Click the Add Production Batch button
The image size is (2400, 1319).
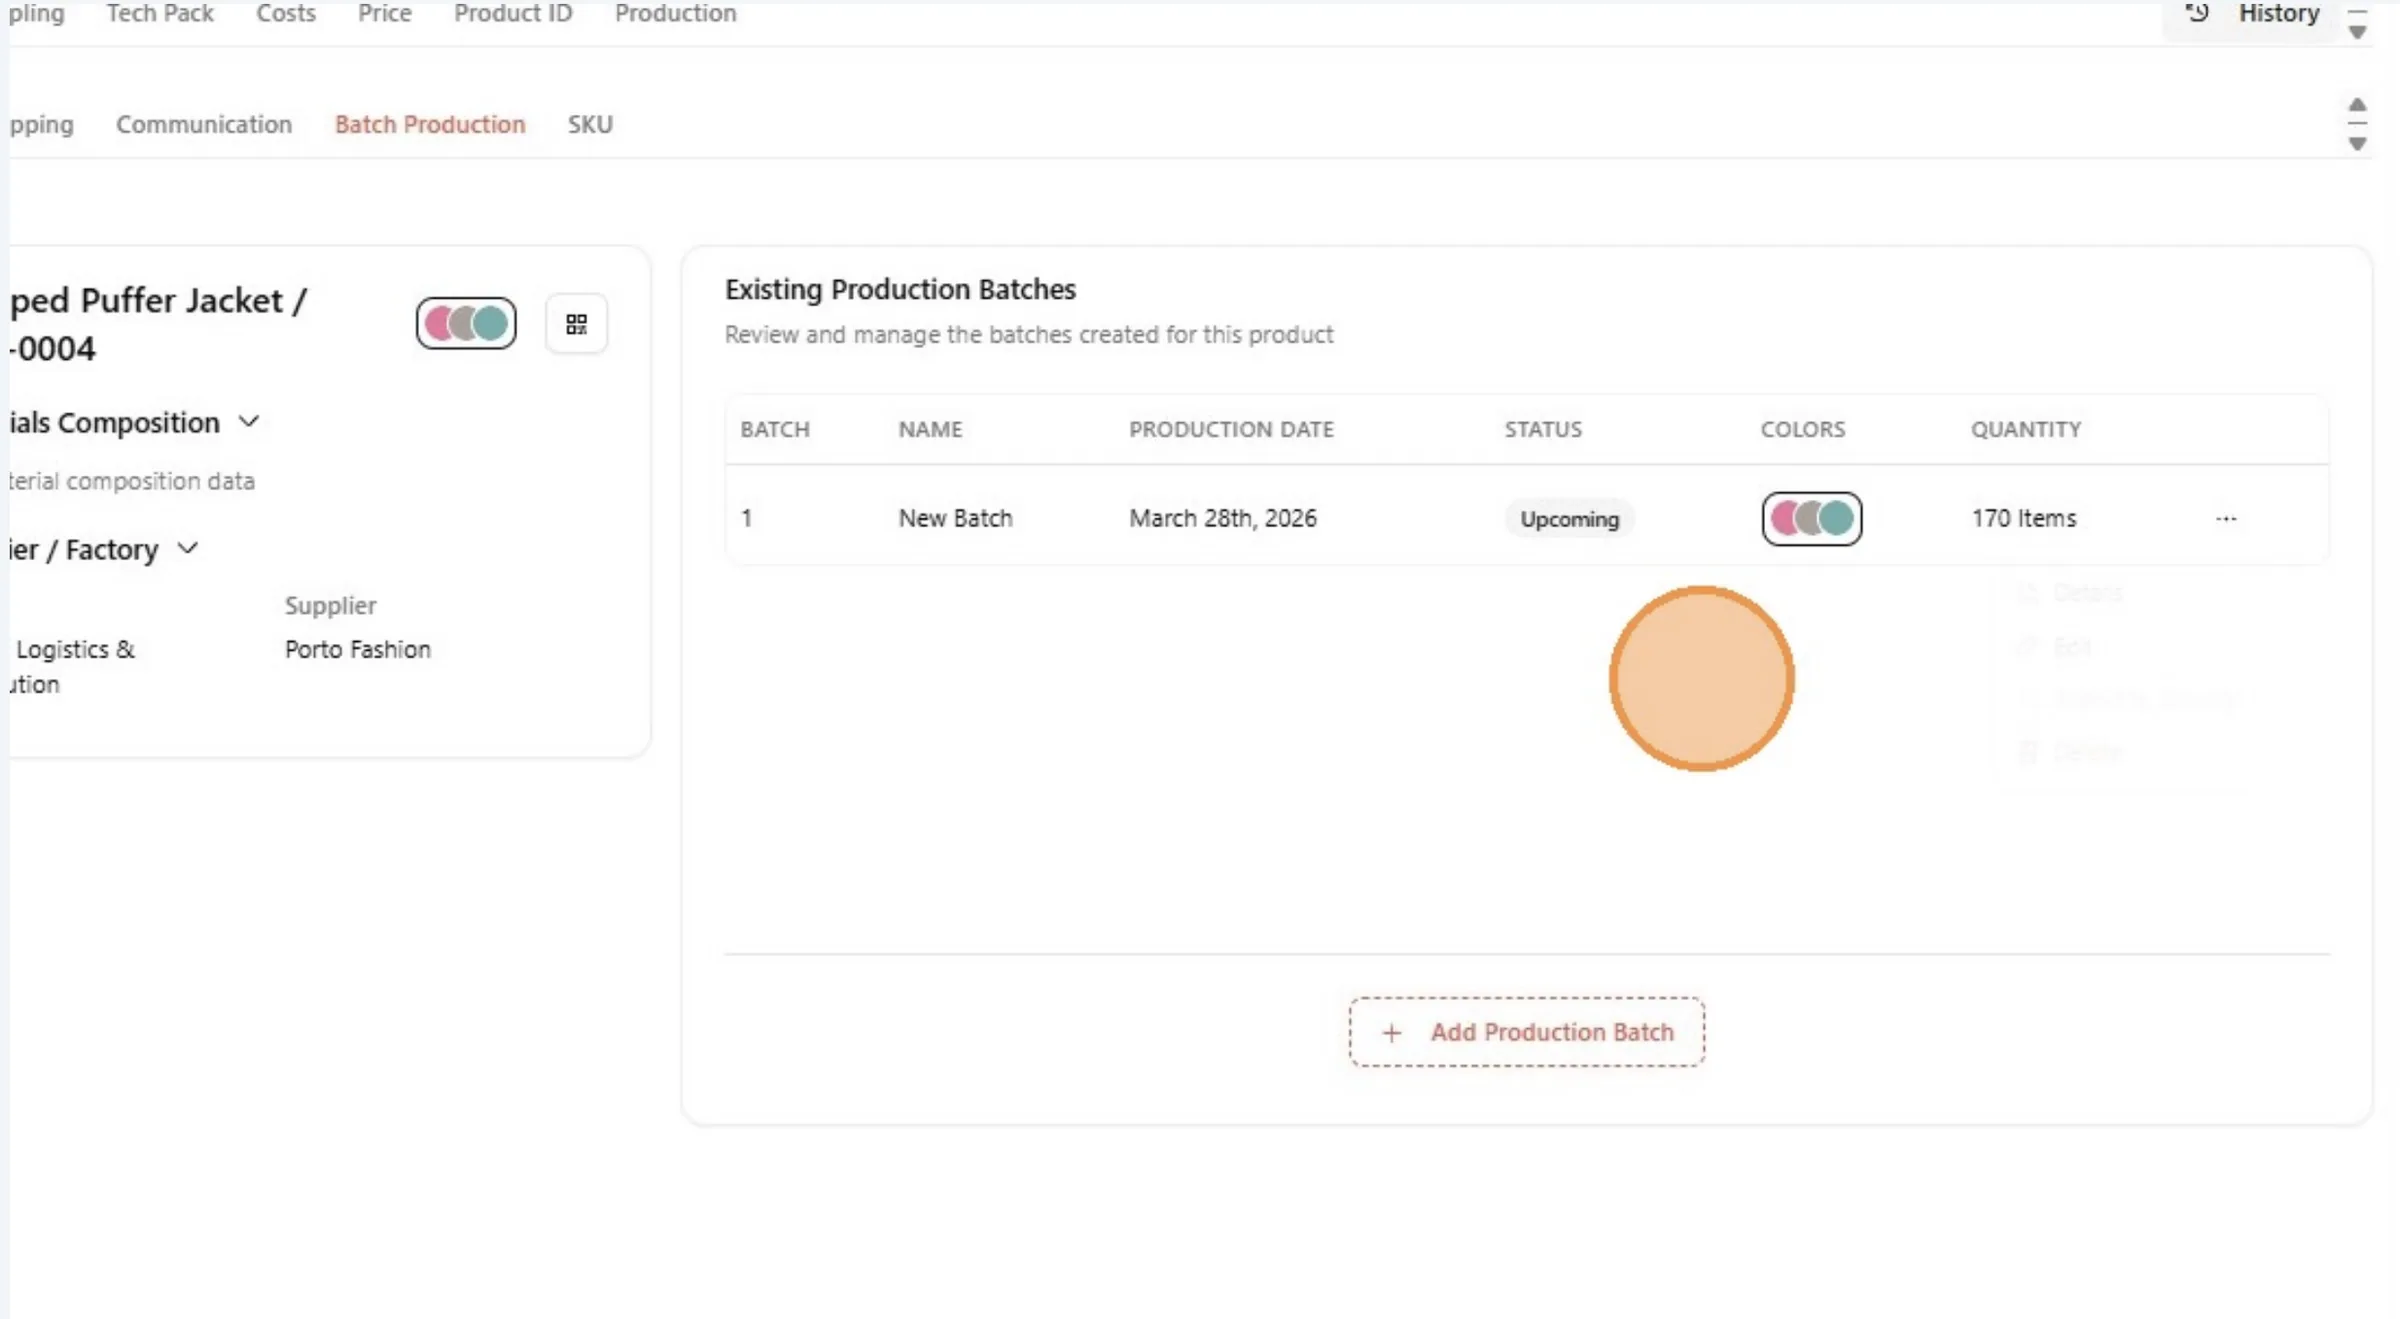[x=1526, y=1032]
